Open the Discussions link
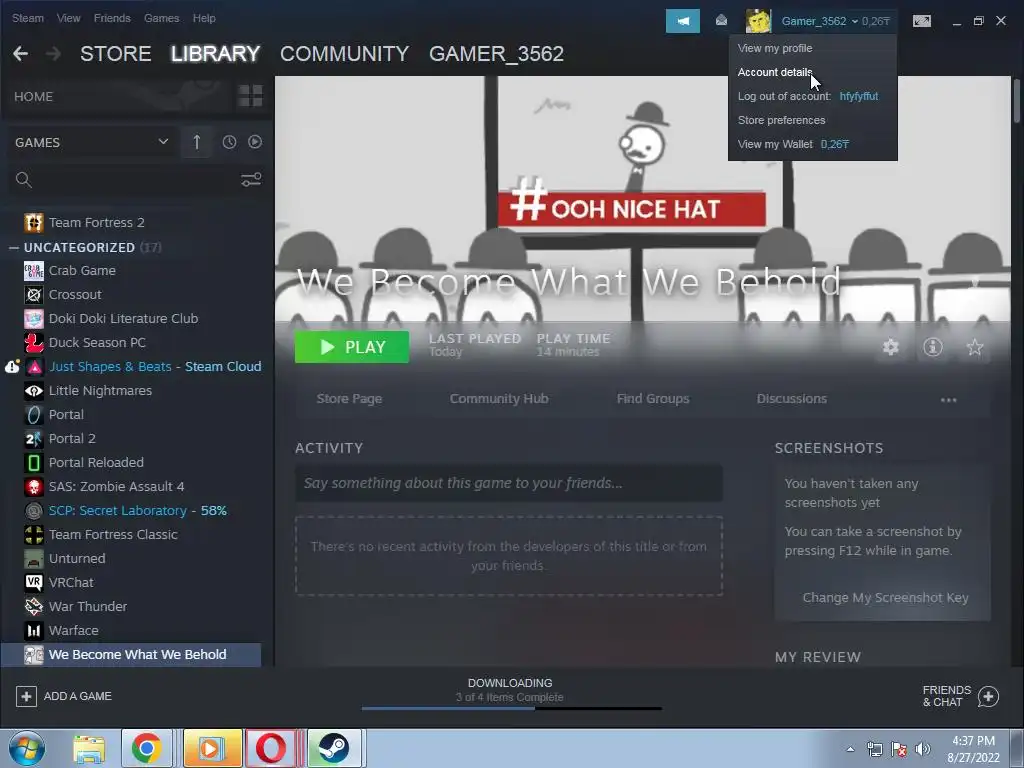 (792, 398)
